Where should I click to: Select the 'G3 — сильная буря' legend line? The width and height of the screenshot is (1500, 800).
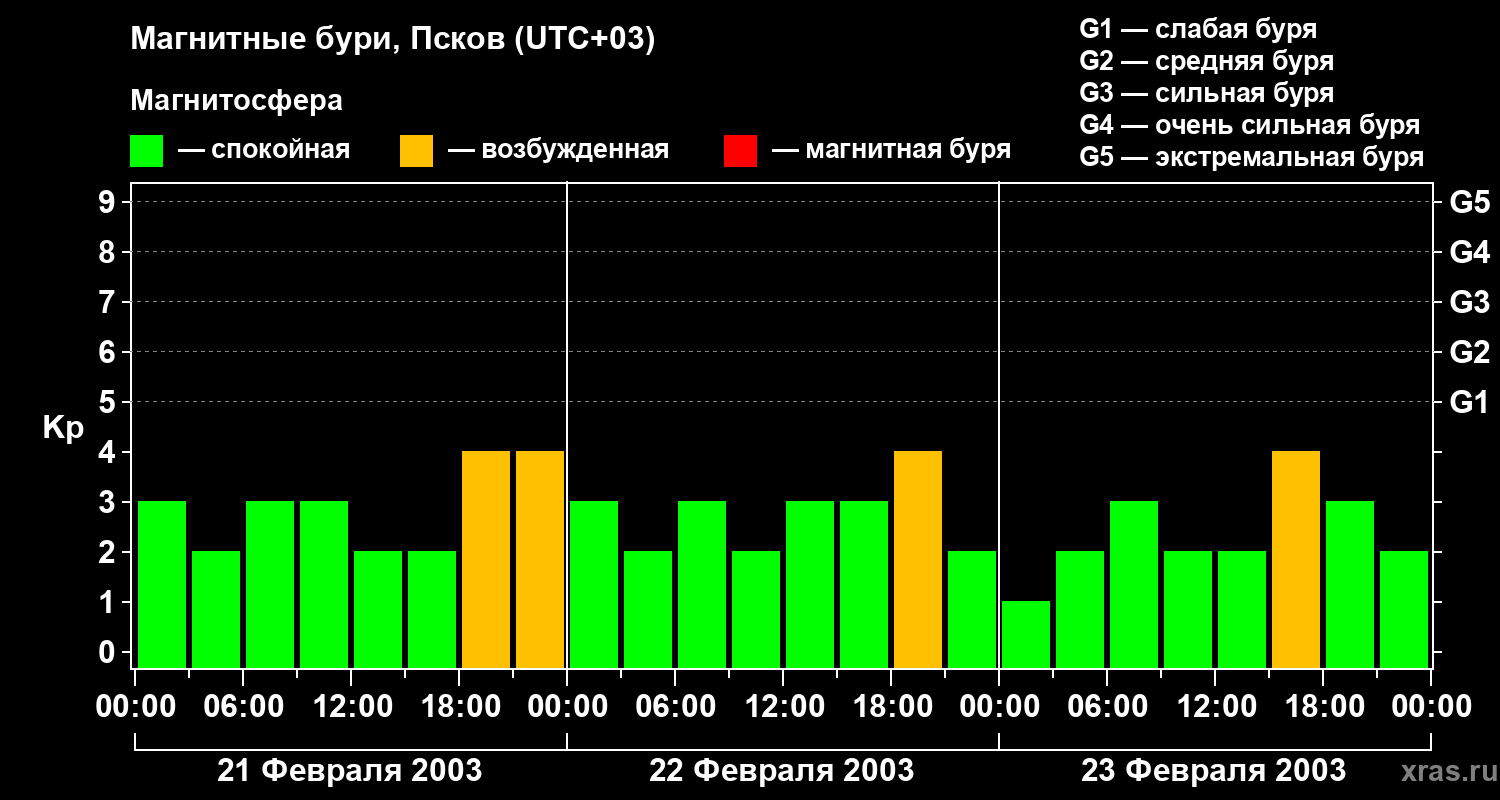[1207, 93]
